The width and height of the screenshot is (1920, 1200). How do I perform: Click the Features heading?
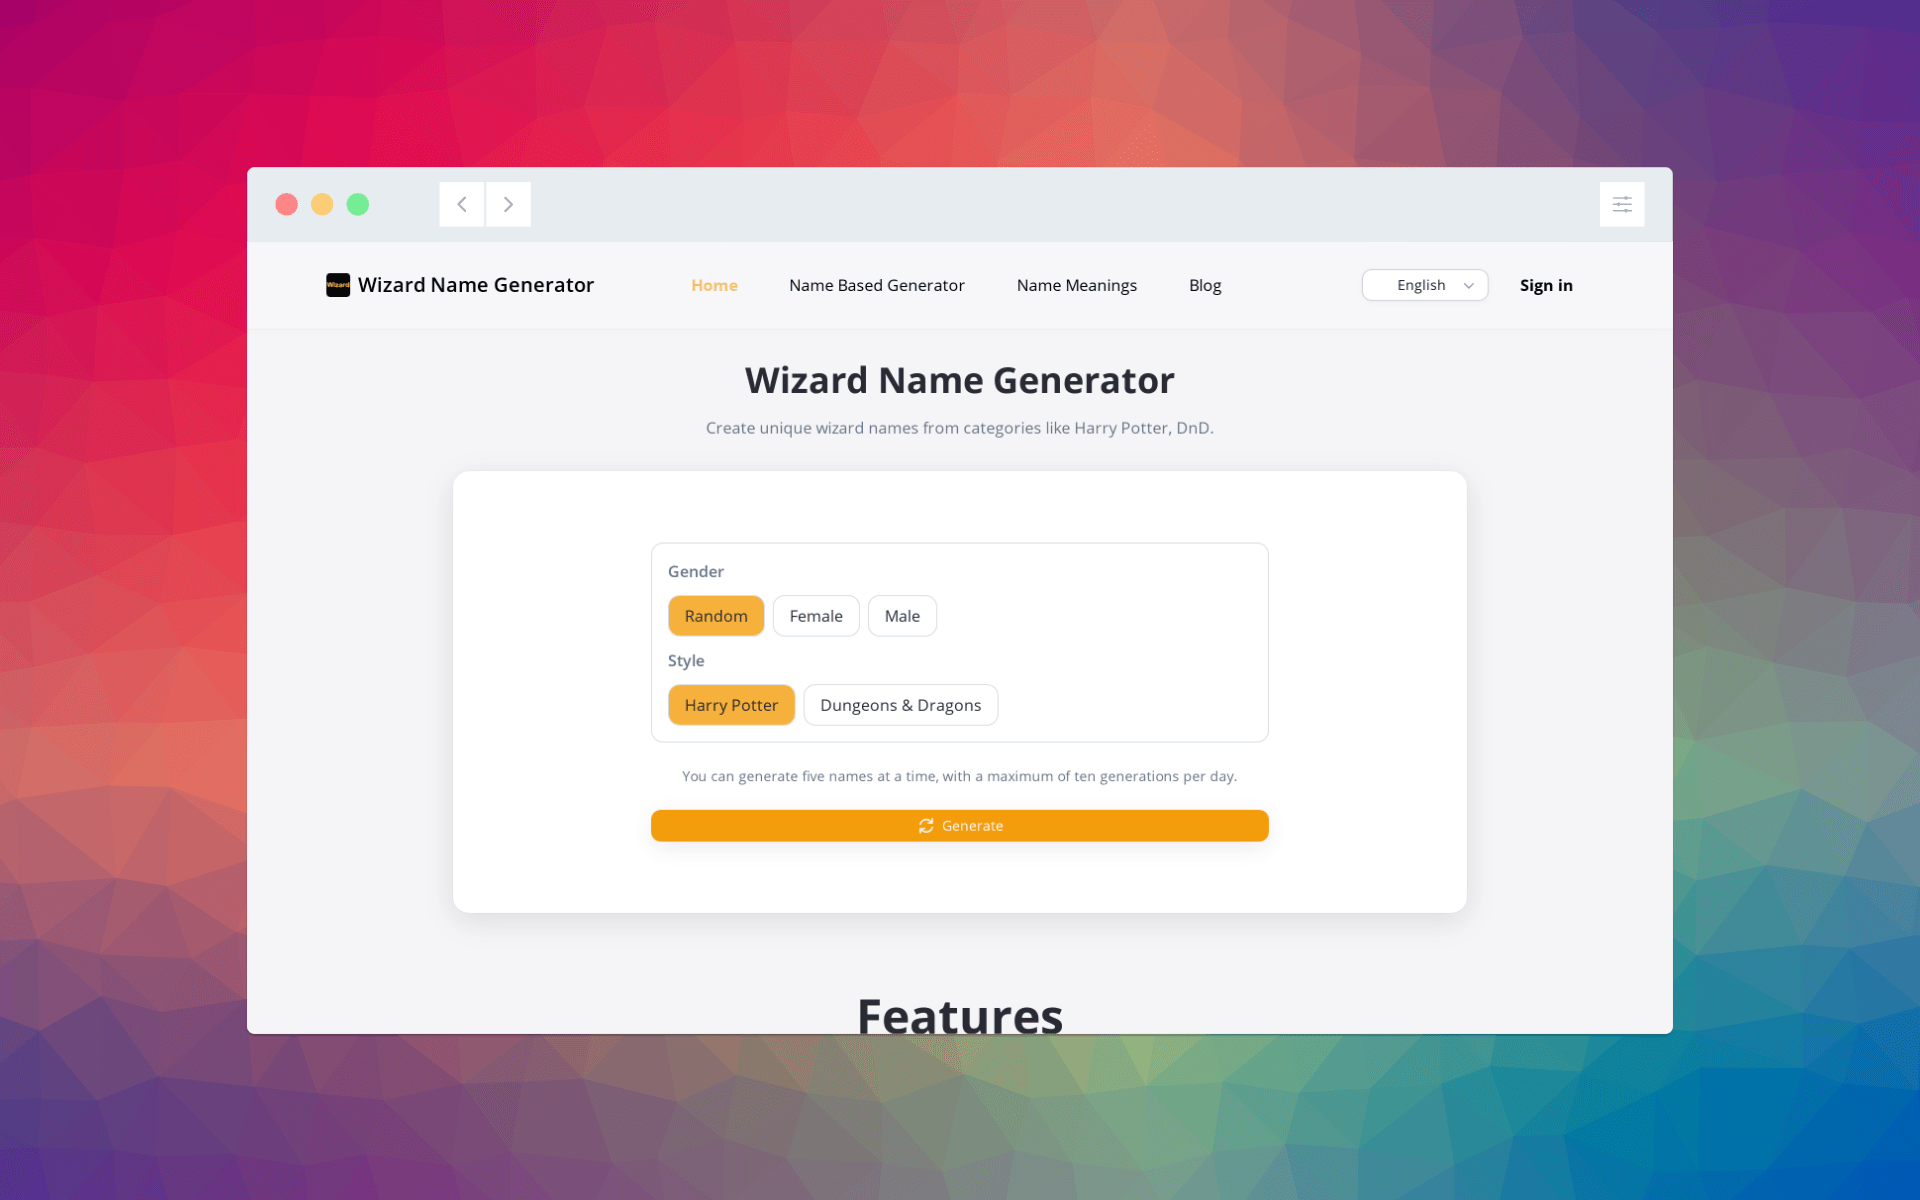point(959,1014)
